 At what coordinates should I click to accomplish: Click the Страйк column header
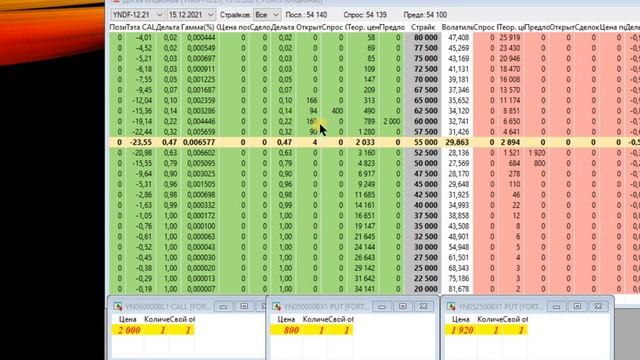(423, 27)
